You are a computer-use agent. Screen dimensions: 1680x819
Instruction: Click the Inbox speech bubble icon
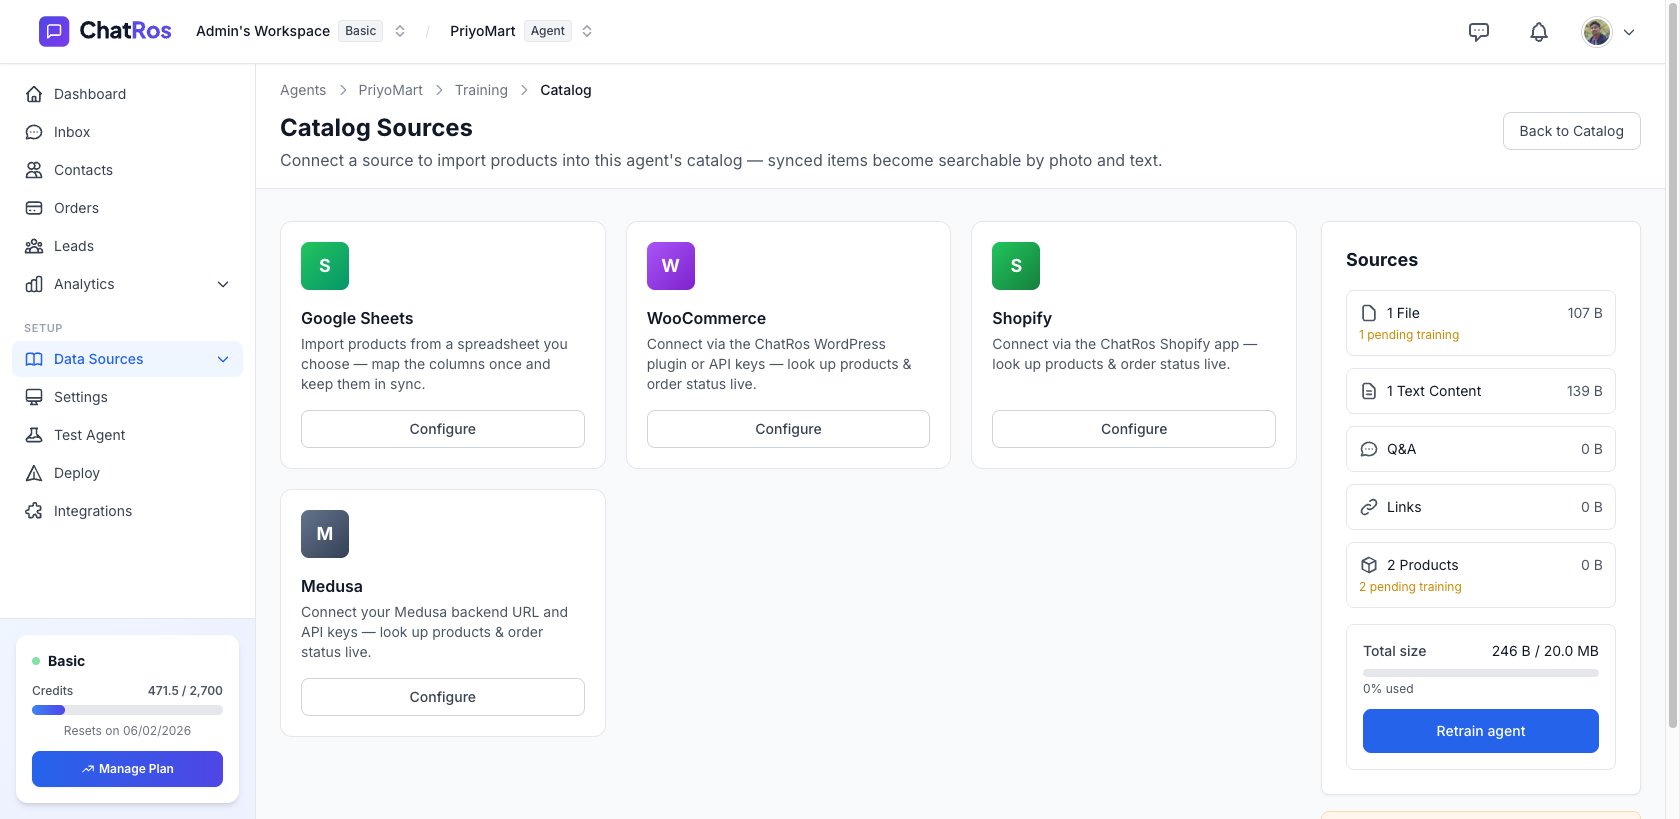[34, 132]
